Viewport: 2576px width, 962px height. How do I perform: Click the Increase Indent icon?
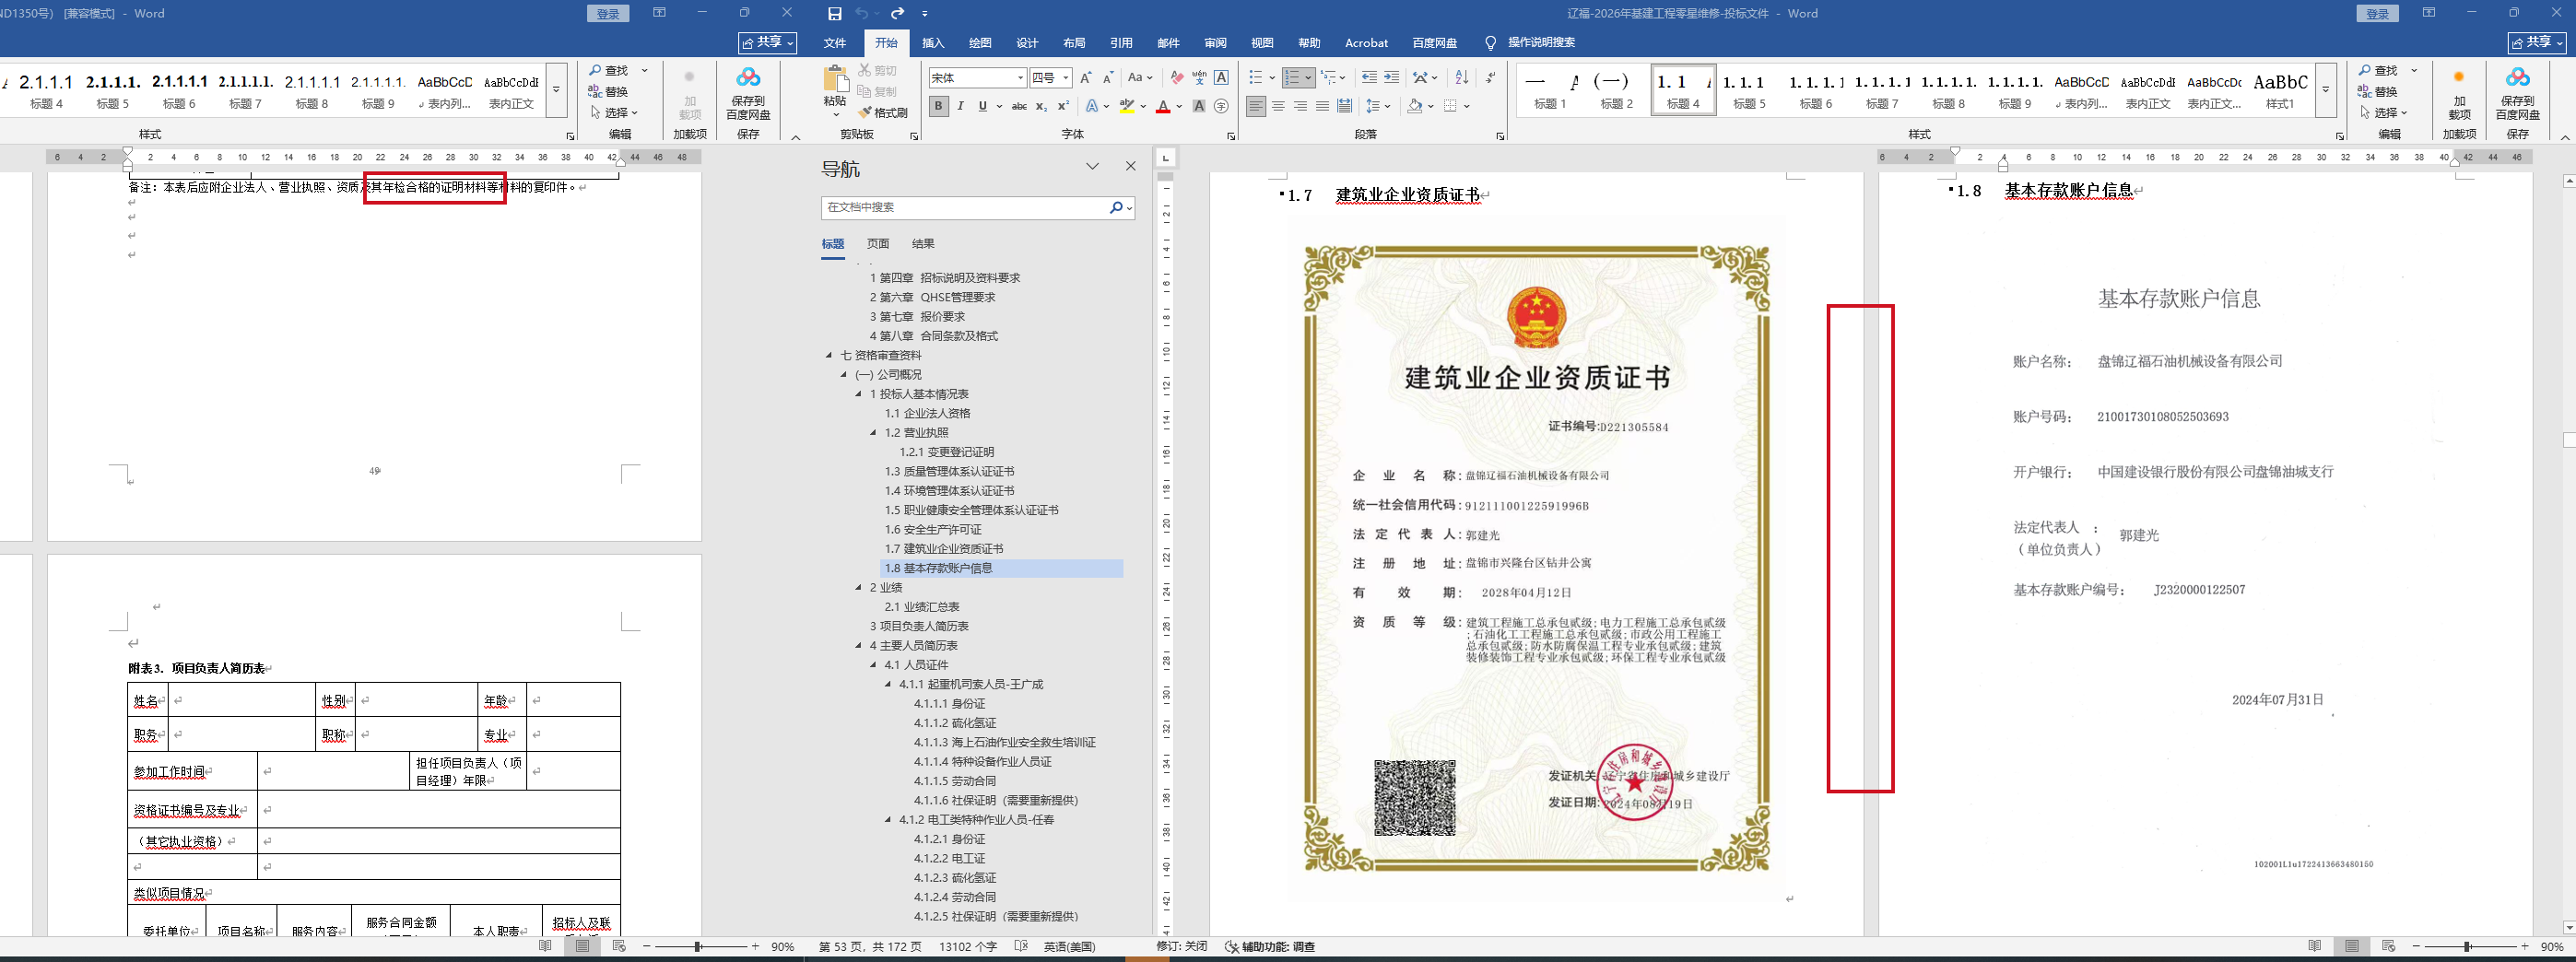[x=1392, y=78]
